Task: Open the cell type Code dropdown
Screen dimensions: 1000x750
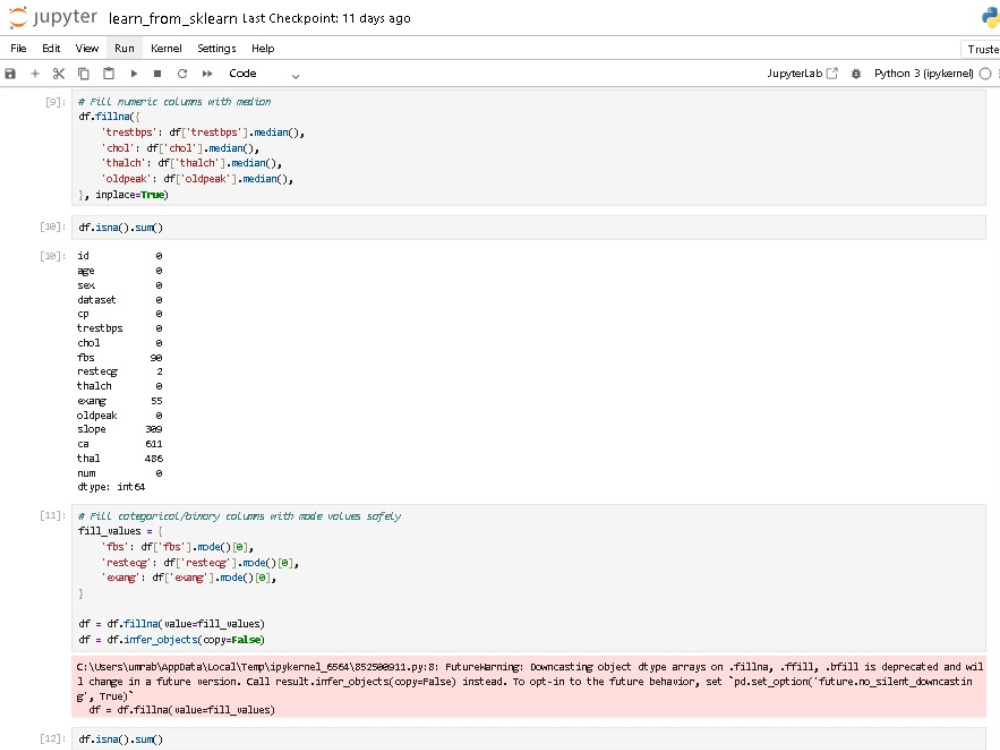Action: [263, 74]
